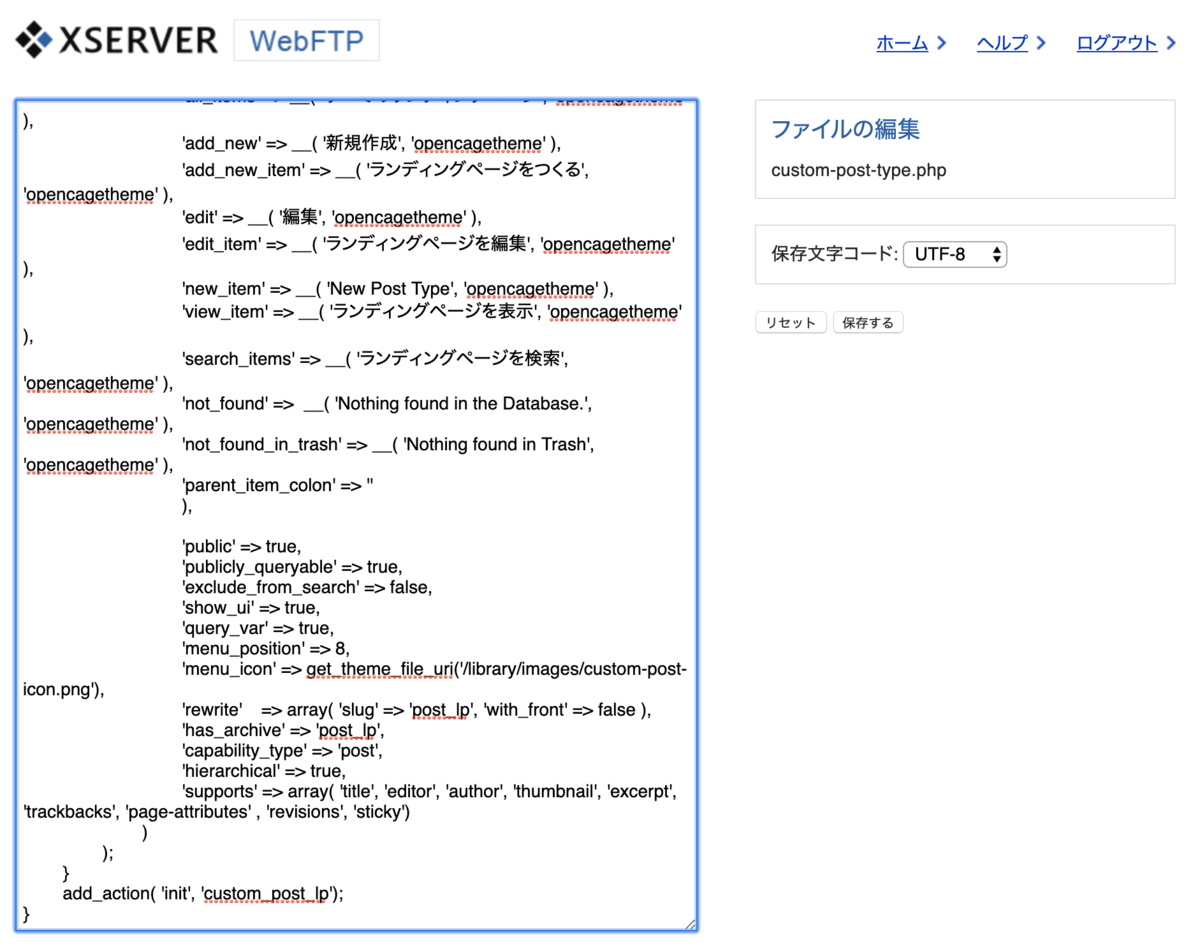Click the 'parent_item_colon' code line
Viewport: 1200px width, 951px height.
pyautogui.click(x=278, y=485)
